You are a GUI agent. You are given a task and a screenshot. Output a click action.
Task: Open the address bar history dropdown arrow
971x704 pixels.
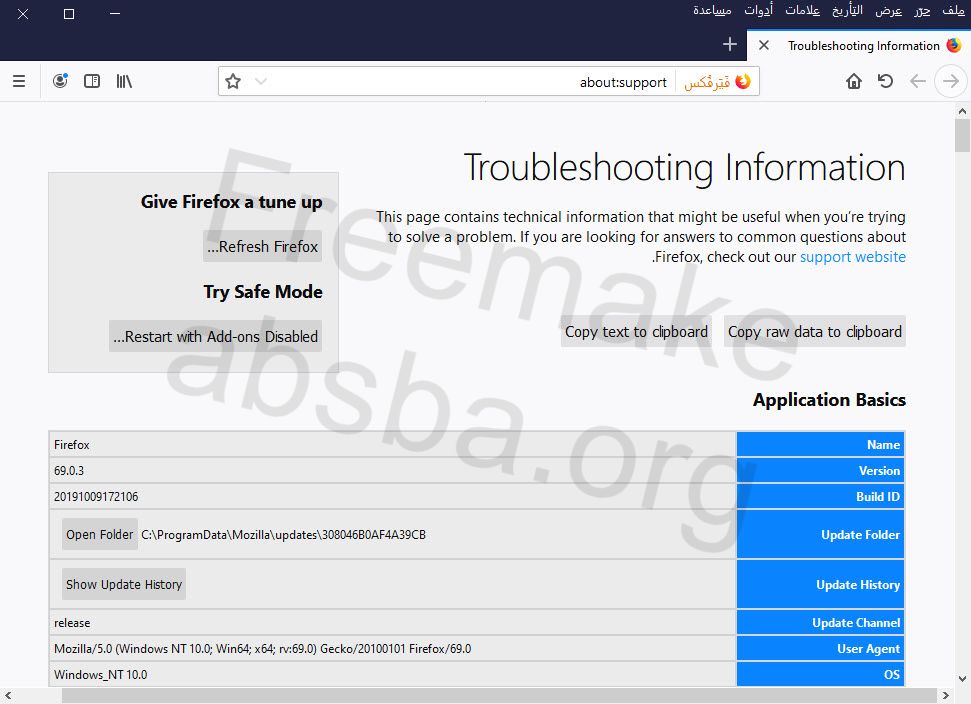coord(261,81)
